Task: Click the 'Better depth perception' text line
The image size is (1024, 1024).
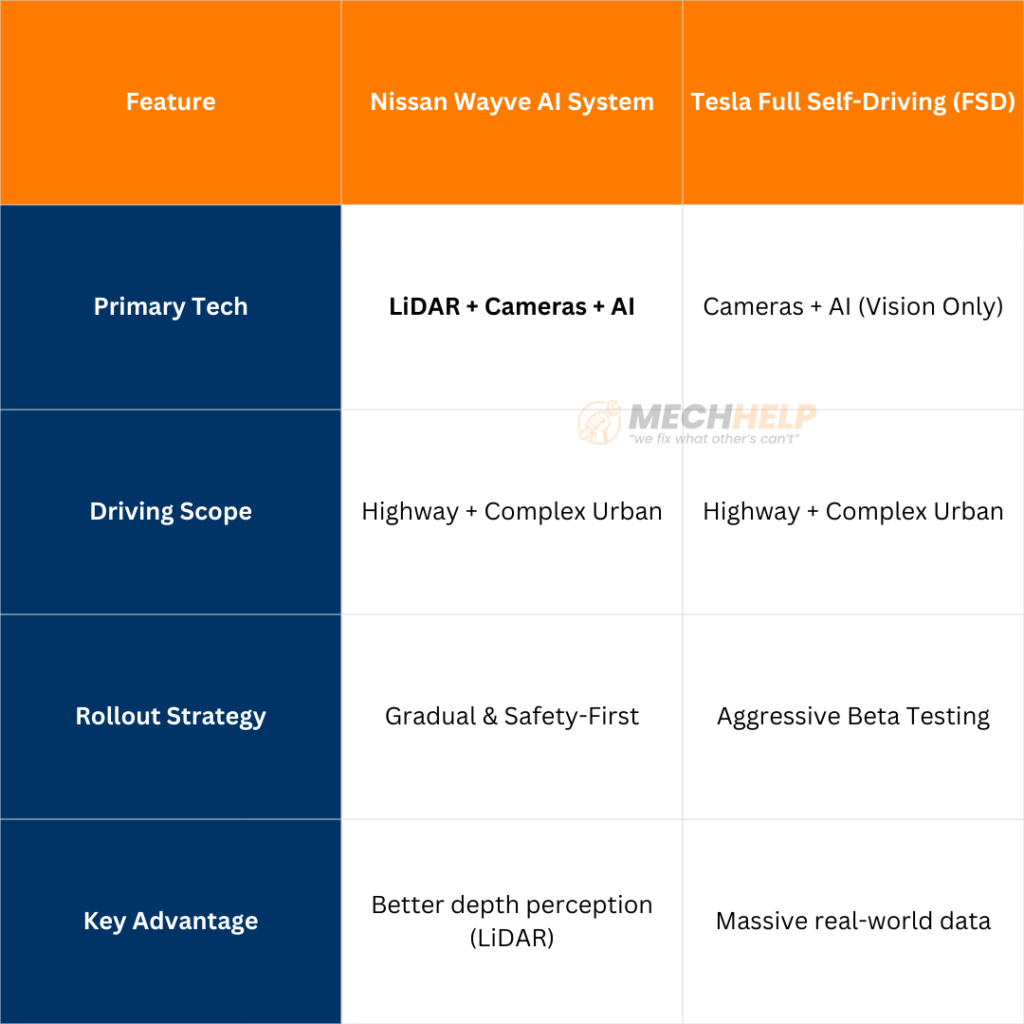Action: 512,905
